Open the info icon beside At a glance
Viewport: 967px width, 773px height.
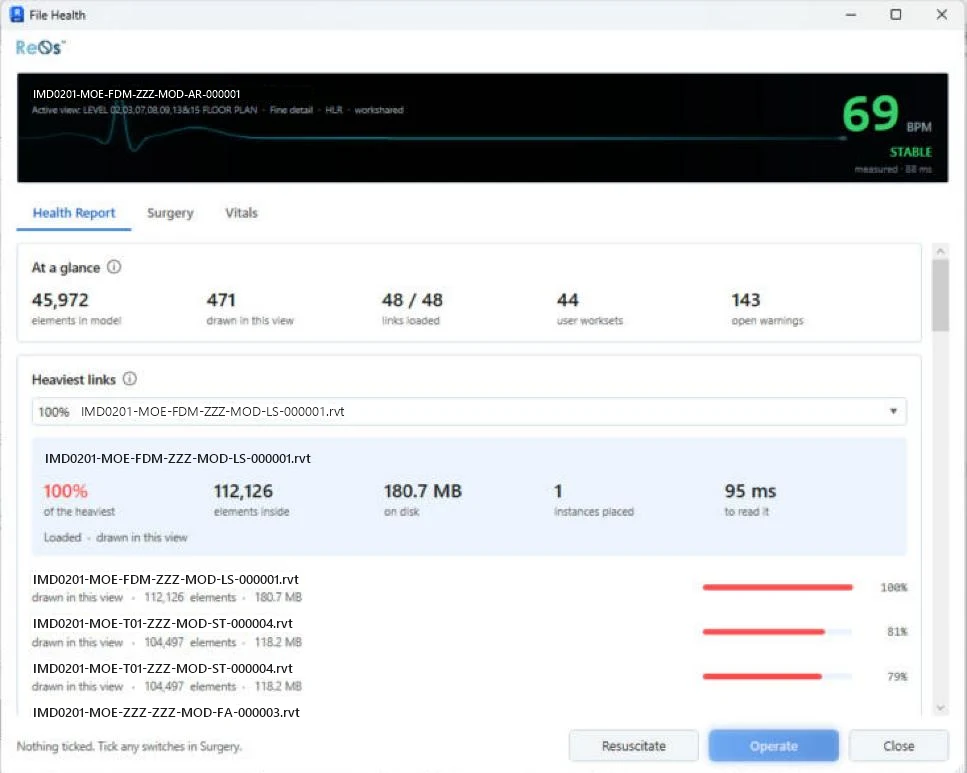[x=114, y=267]
